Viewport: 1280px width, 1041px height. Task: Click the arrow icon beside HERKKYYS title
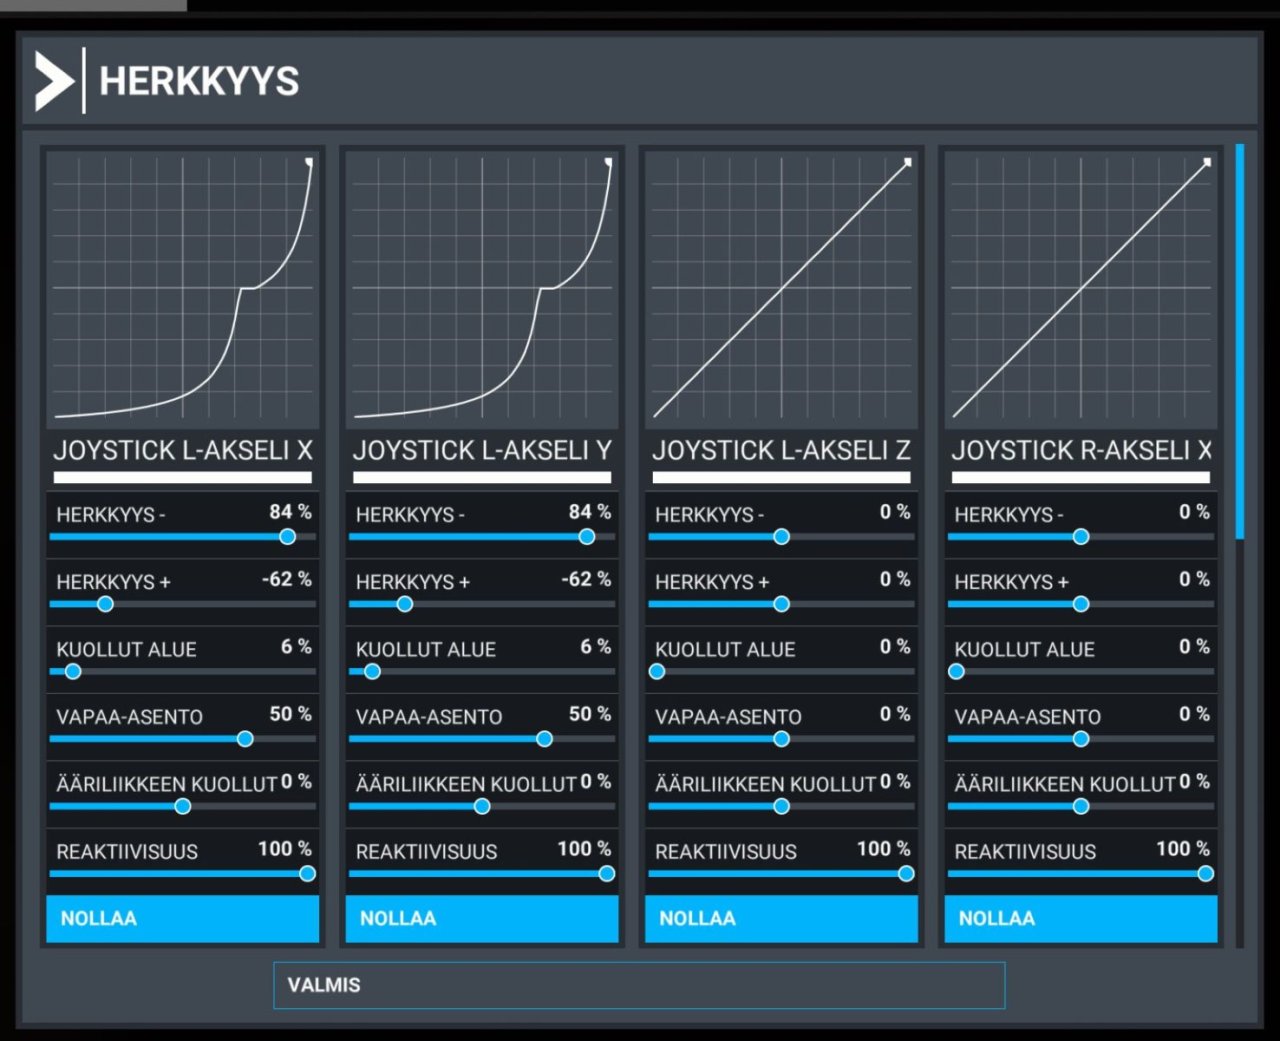[54, 81]
